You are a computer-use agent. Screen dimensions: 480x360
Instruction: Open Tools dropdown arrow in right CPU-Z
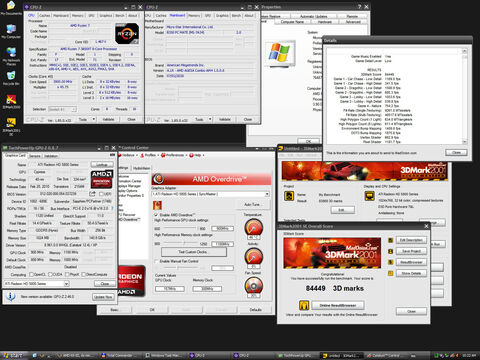tap(210, 119)
